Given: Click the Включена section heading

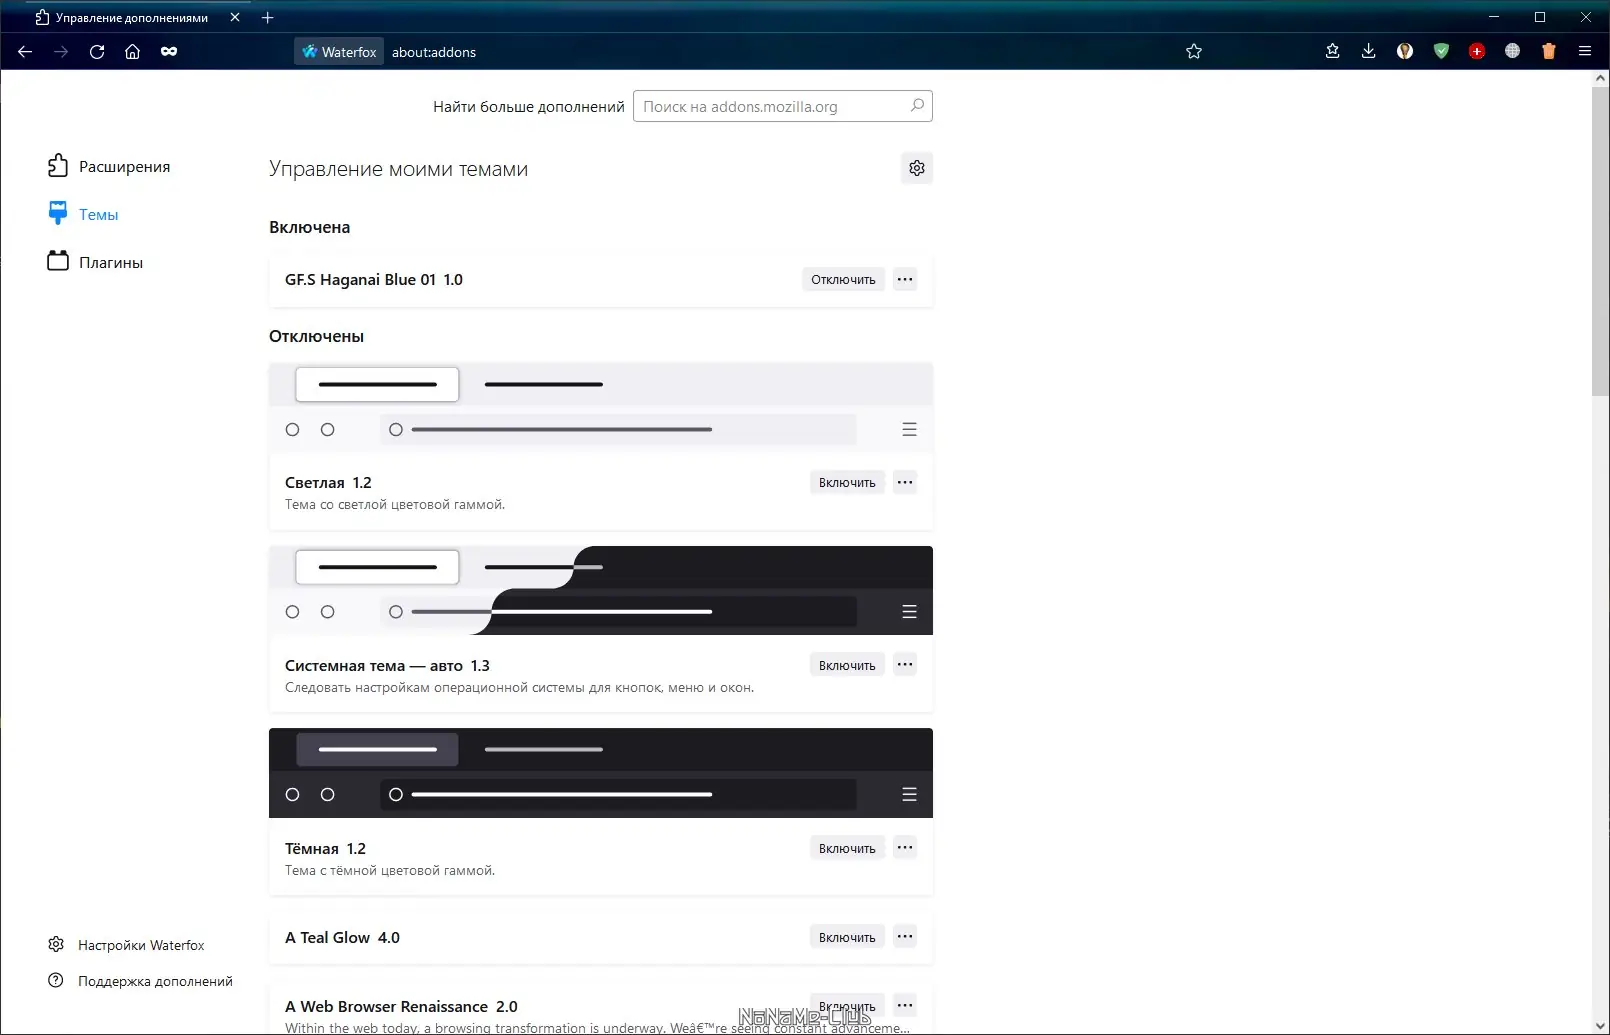Looking at the screenshot, I should [309, 227].
